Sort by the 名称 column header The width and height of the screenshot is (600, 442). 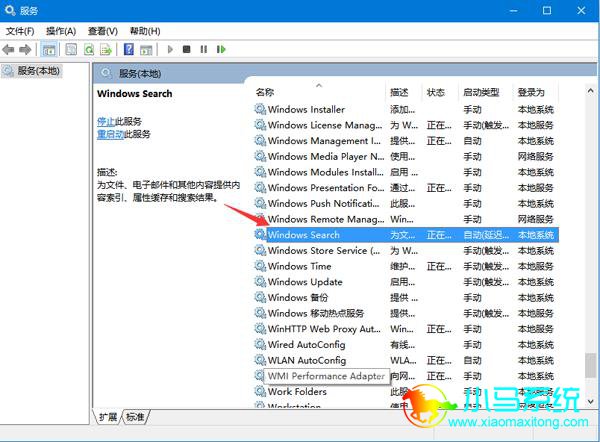pyautogui.click(x=265, y=92)
